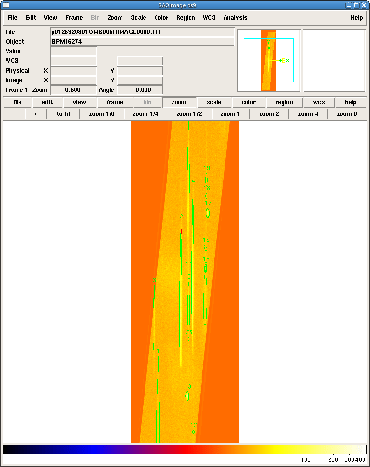Click the 'zoom 4' button

308,114
